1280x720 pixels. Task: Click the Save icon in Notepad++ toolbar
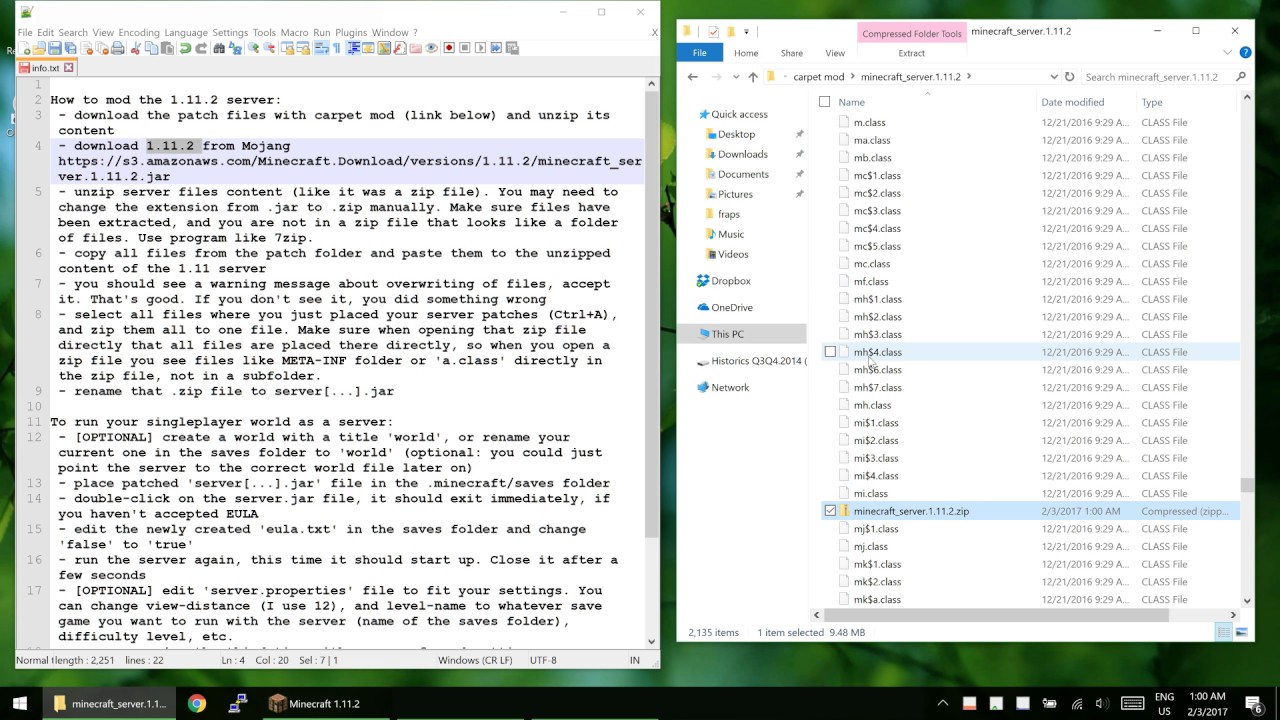coord(55,48)
